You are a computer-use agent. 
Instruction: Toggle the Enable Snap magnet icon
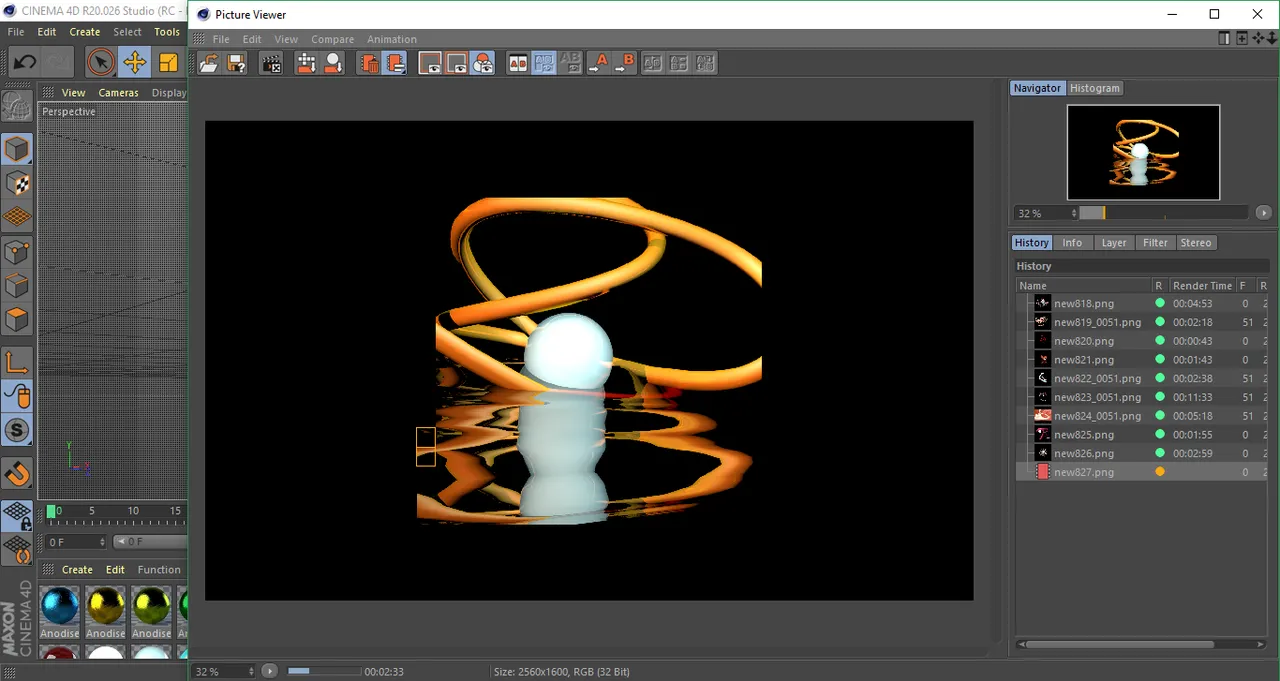(17, 473)
